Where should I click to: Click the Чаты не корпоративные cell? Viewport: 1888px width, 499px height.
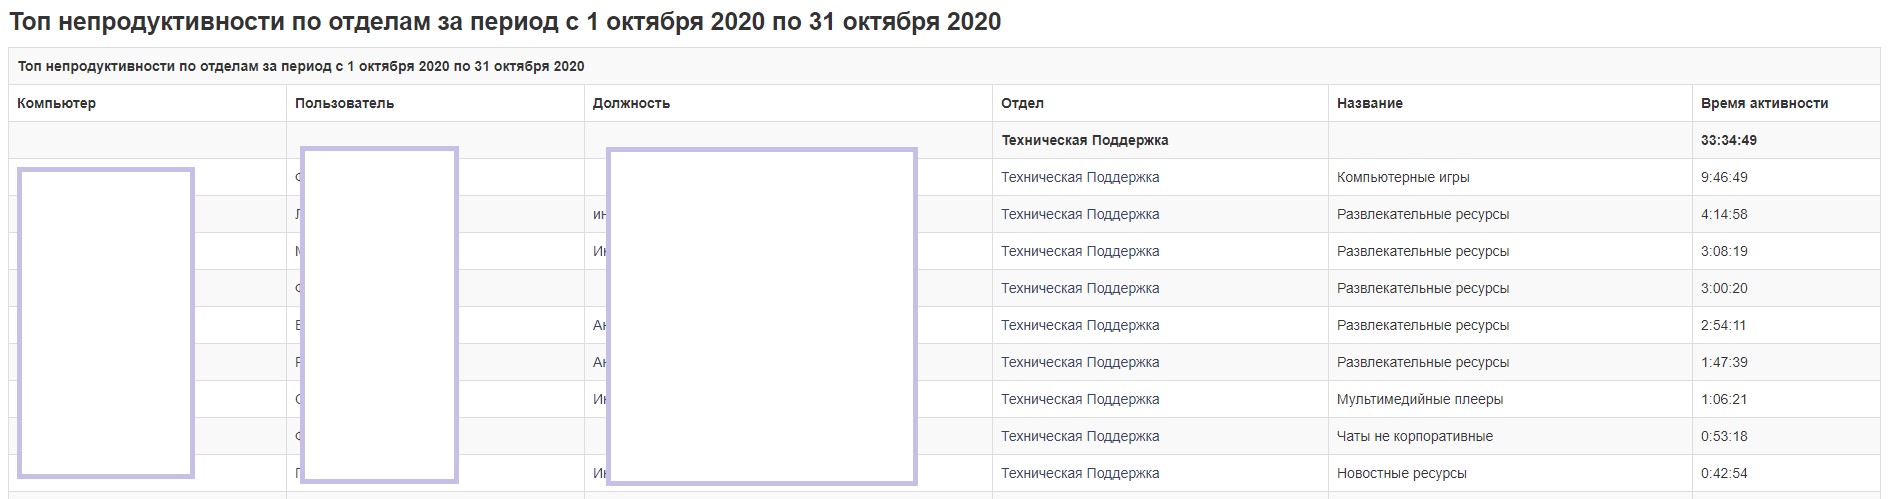(1414, 436)
